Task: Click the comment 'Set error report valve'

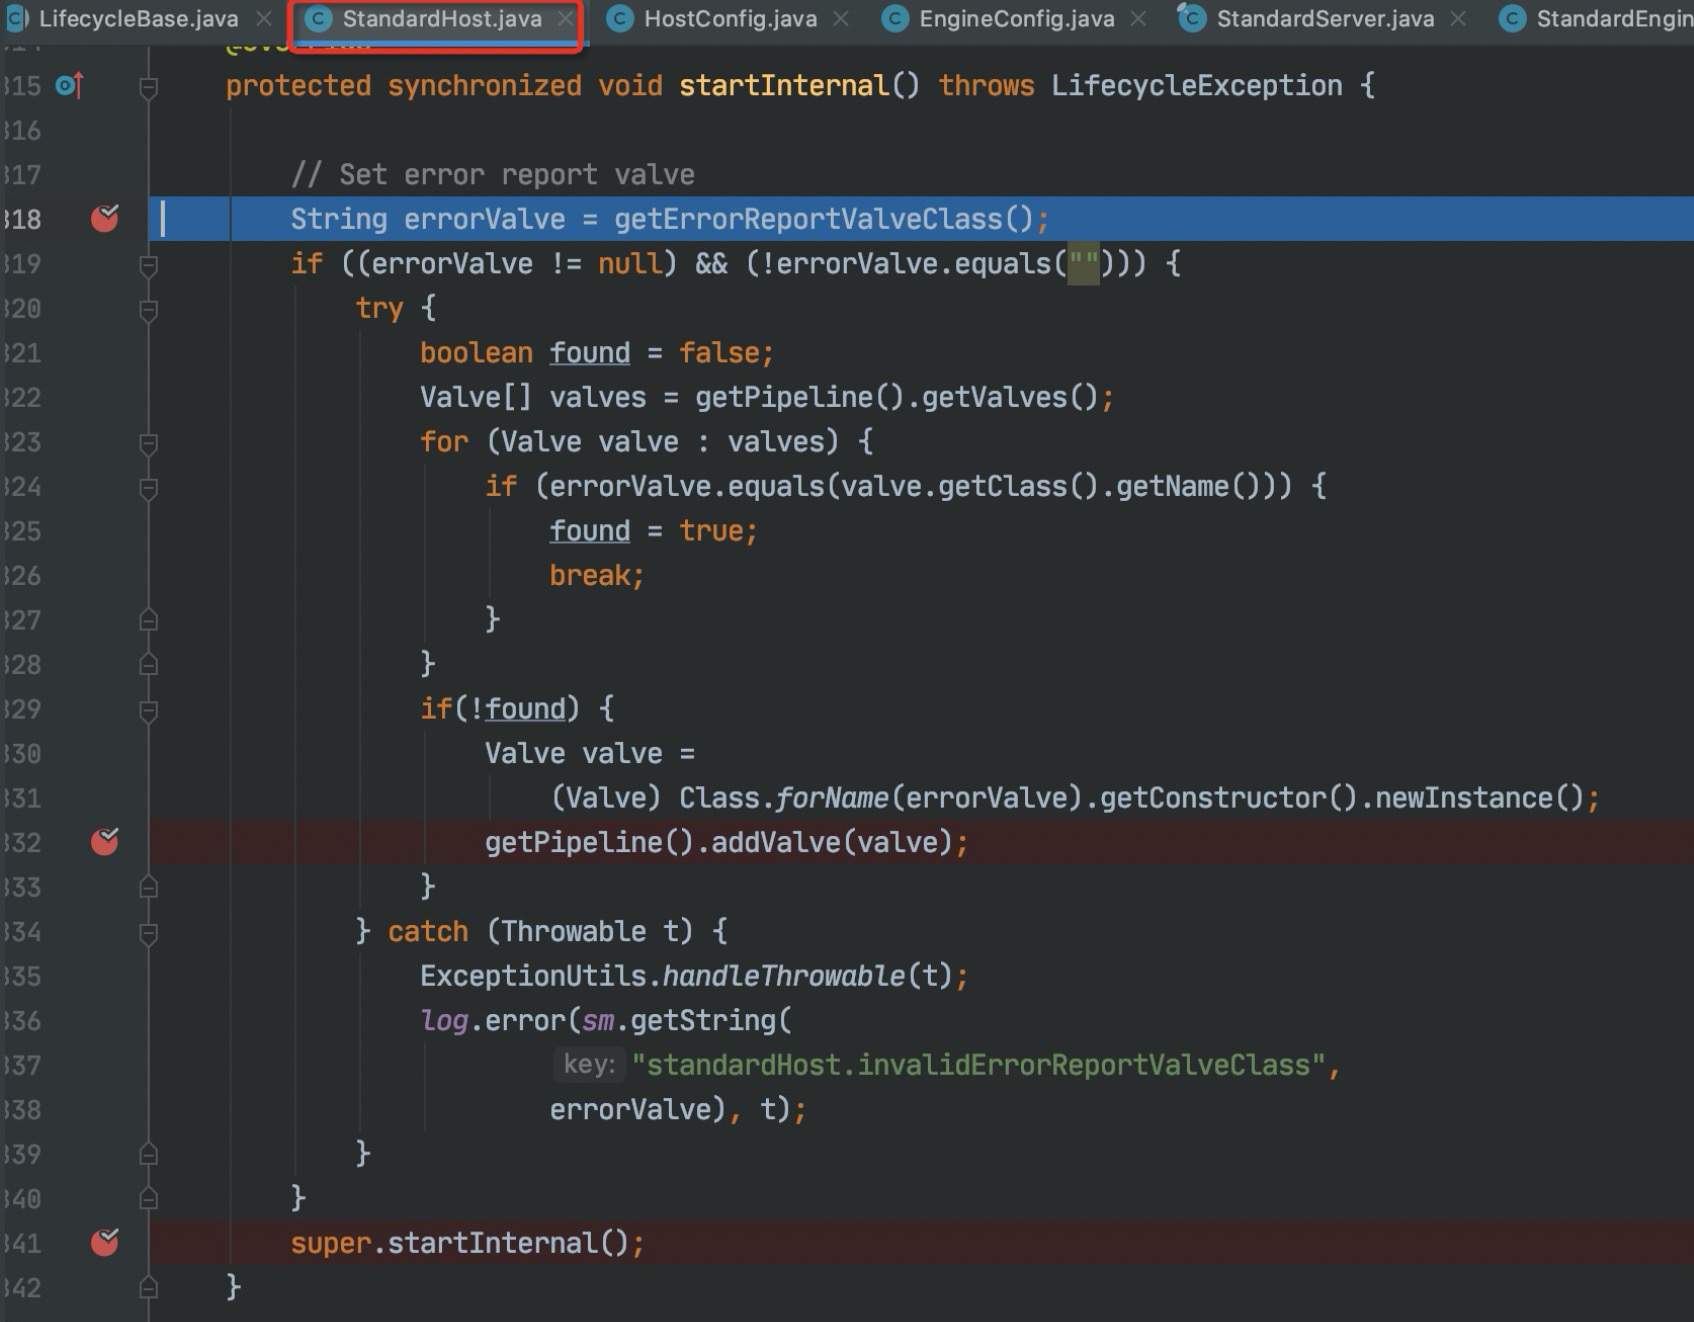Action: (492, 175)
